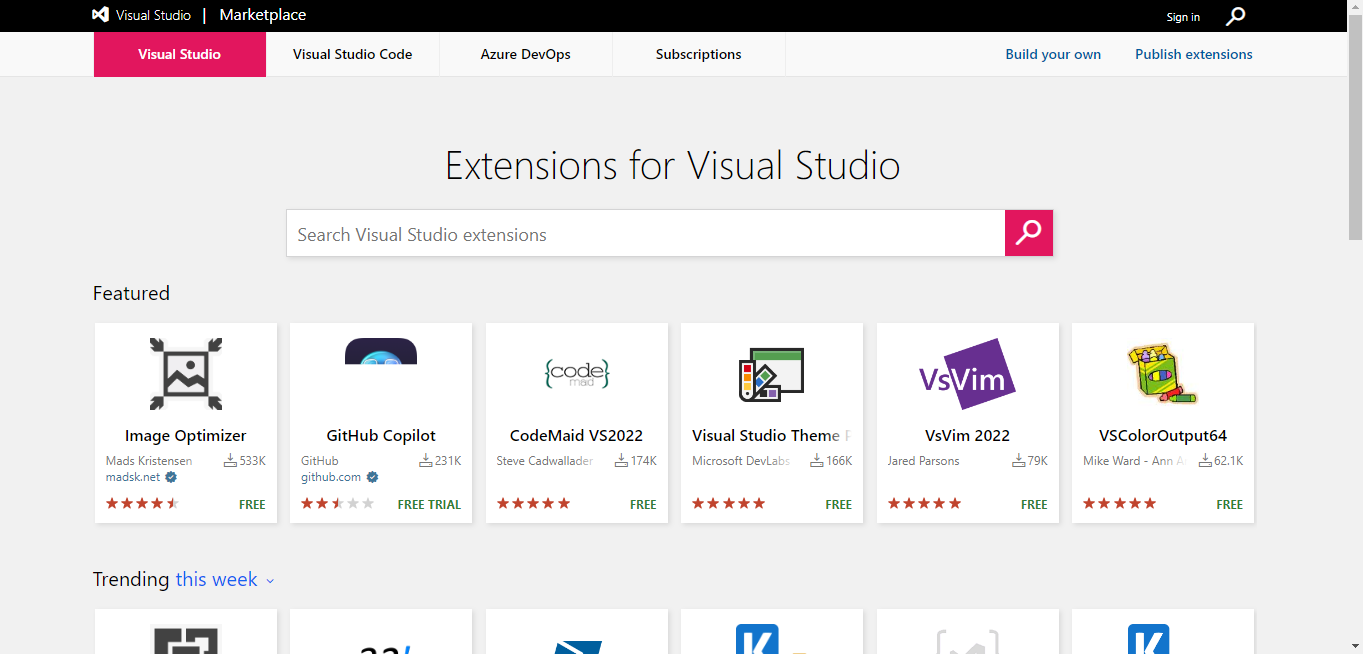Click publisher name Mike Ward - Ann A

point(1134,461)
